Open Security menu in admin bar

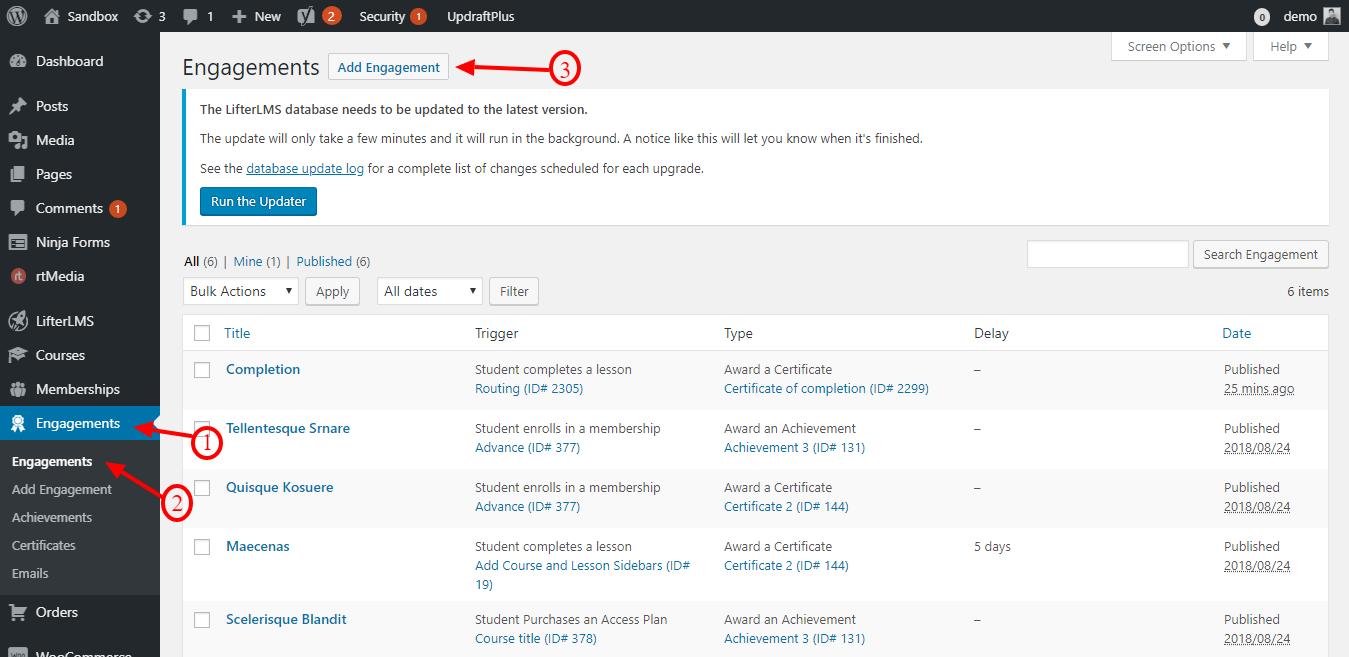point(392,16)
